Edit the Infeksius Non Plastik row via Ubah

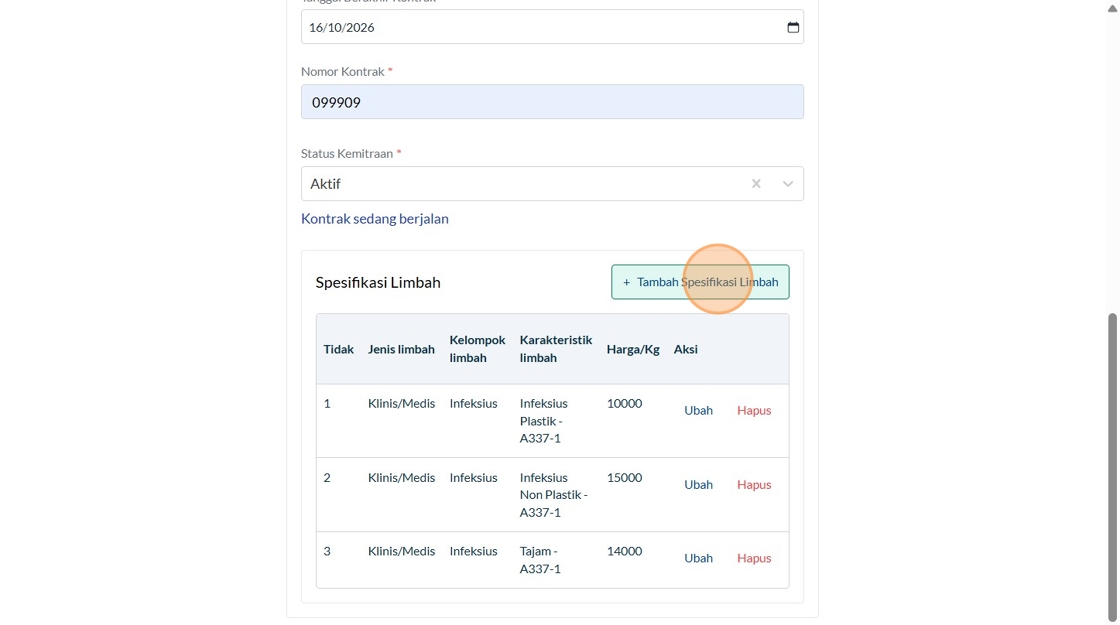698,484
